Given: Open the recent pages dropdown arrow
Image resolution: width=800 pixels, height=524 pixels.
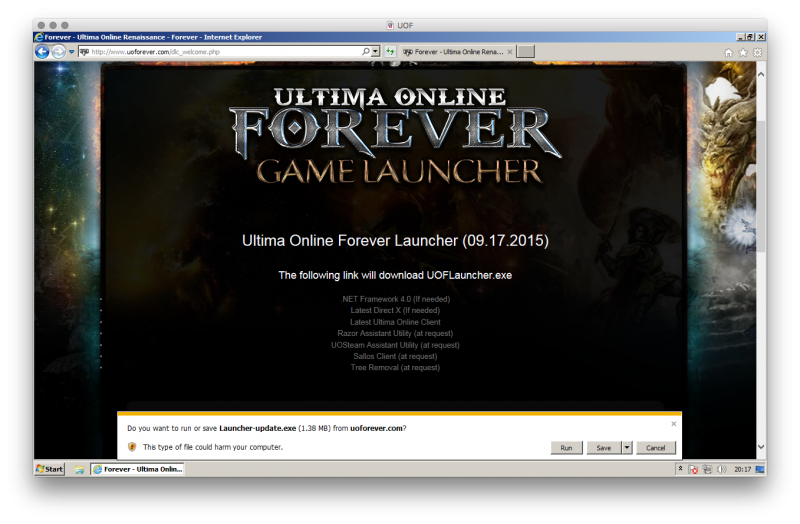Looking at the screenshot, I should point(71,52).
